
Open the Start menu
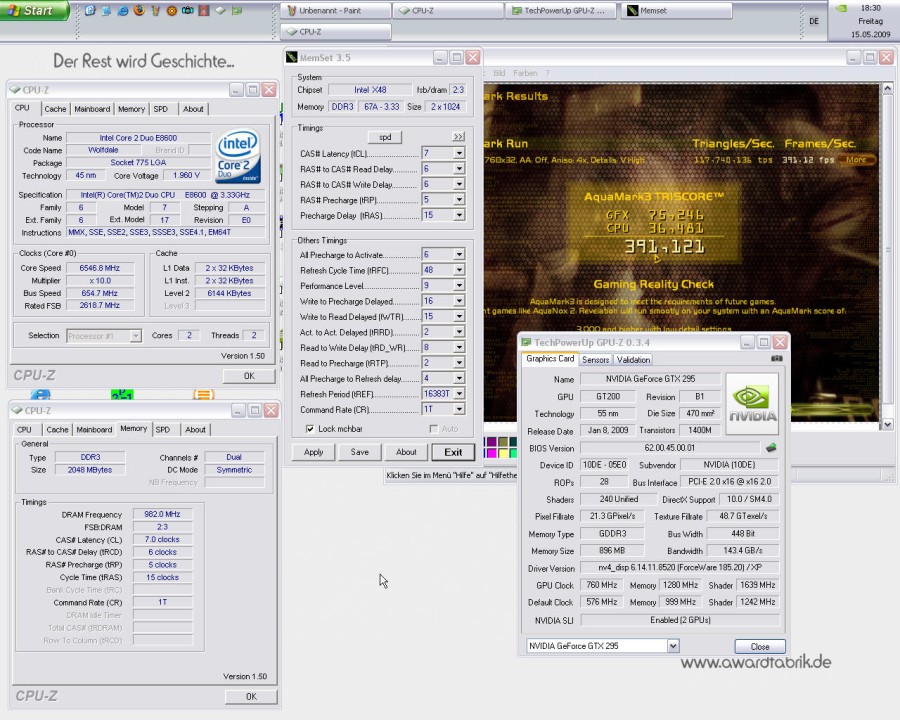pyautogui.click(x=34, y=10)
